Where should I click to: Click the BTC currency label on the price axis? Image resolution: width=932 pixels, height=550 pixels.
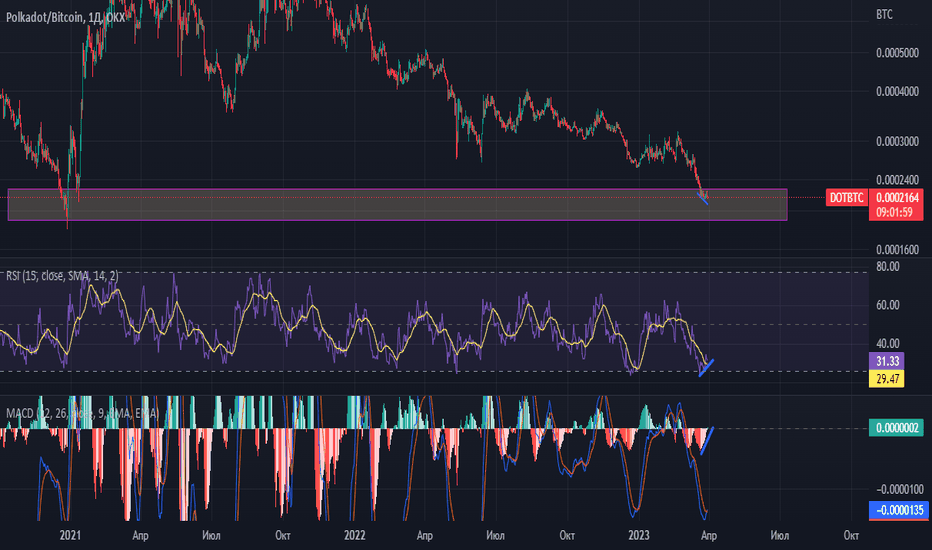coord(884,14)
